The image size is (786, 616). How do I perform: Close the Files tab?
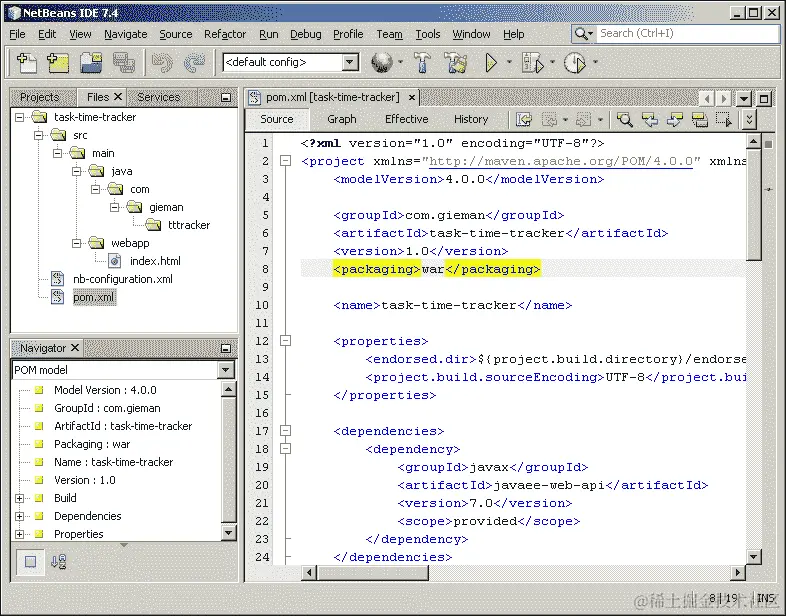tap(118, 97)
